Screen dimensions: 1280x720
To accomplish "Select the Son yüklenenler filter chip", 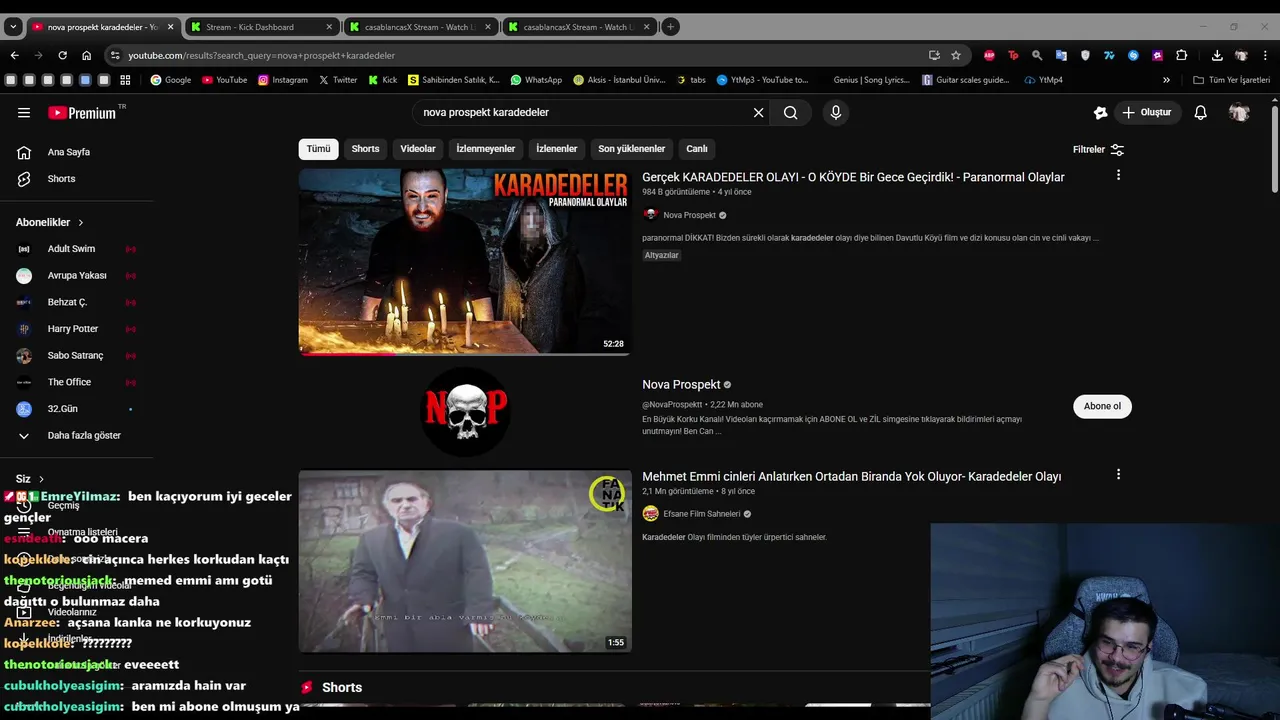I will point(632,149).
